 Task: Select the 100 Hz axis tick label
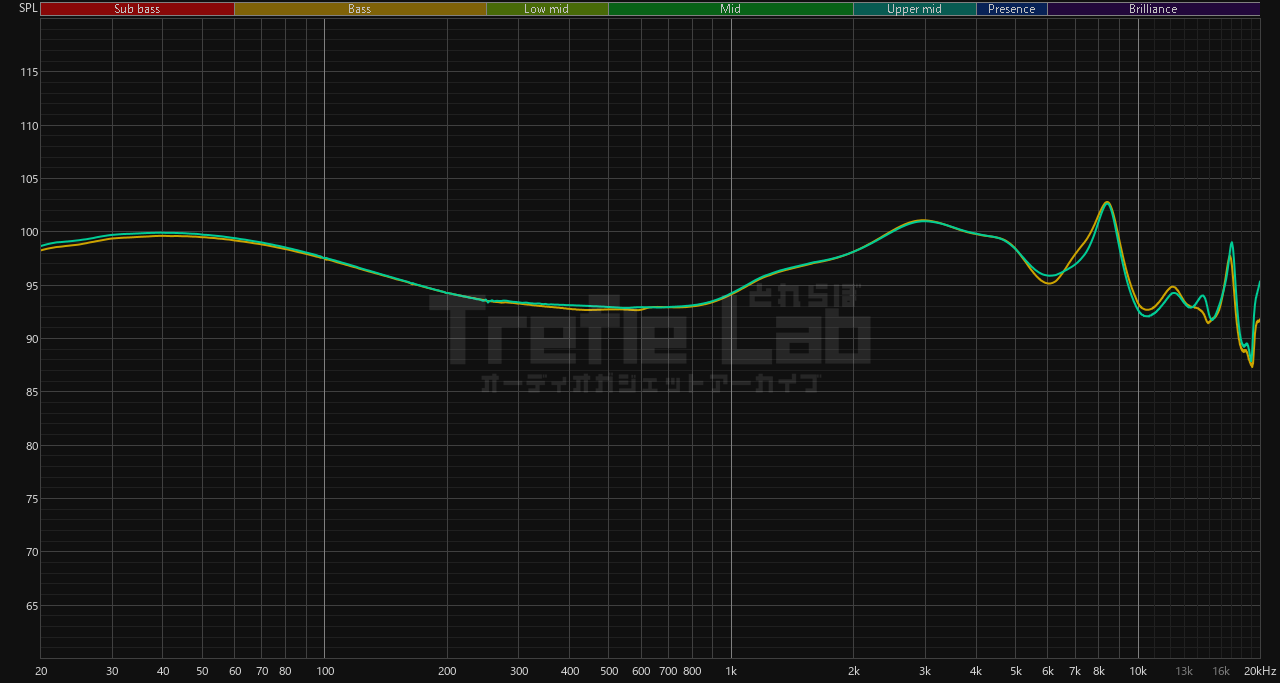324,671
